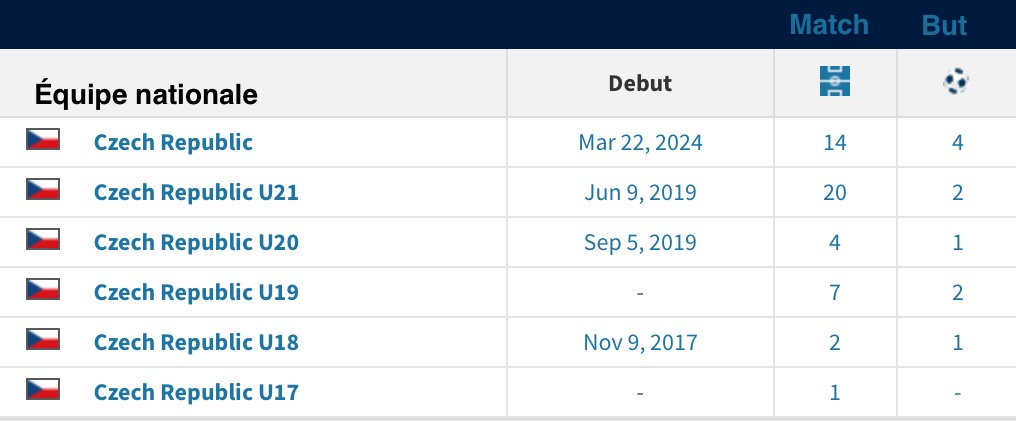Open the Czech Republic U17 team link
The width and height of the screenshot is (1016, 421).
point(196,392)
